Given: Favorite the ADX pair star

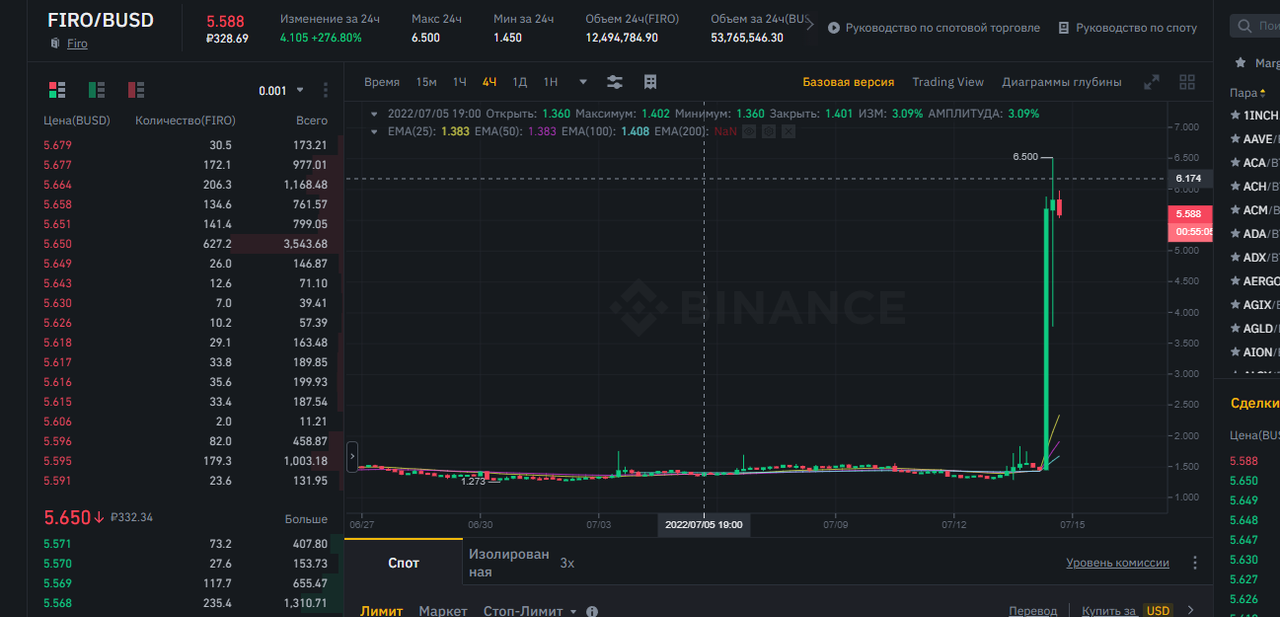Looking at the screenshot, I should point(1236,257).
